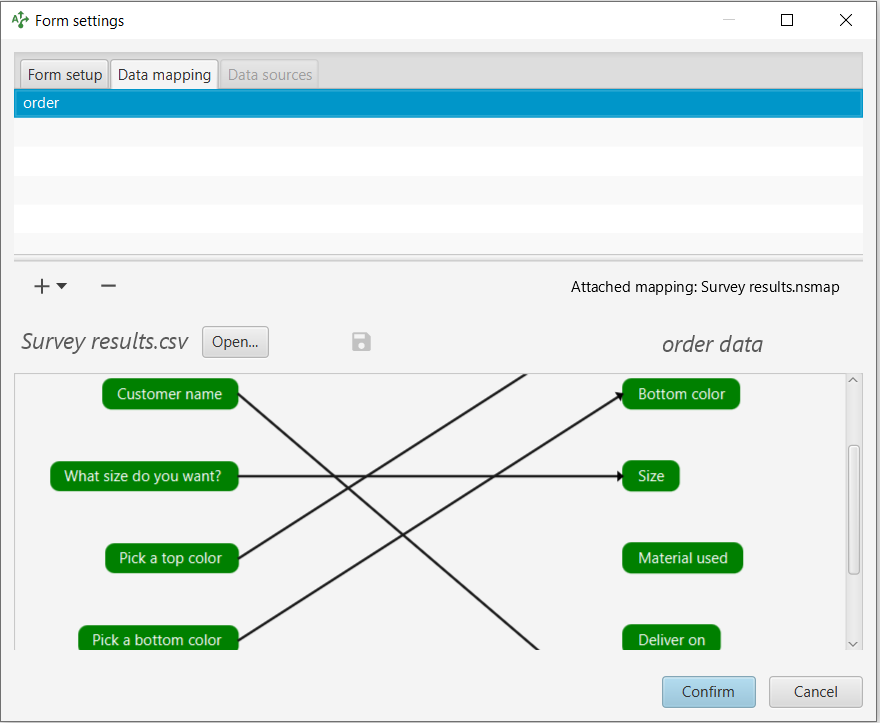Select the Bottom color target node

tap(681, 394)
